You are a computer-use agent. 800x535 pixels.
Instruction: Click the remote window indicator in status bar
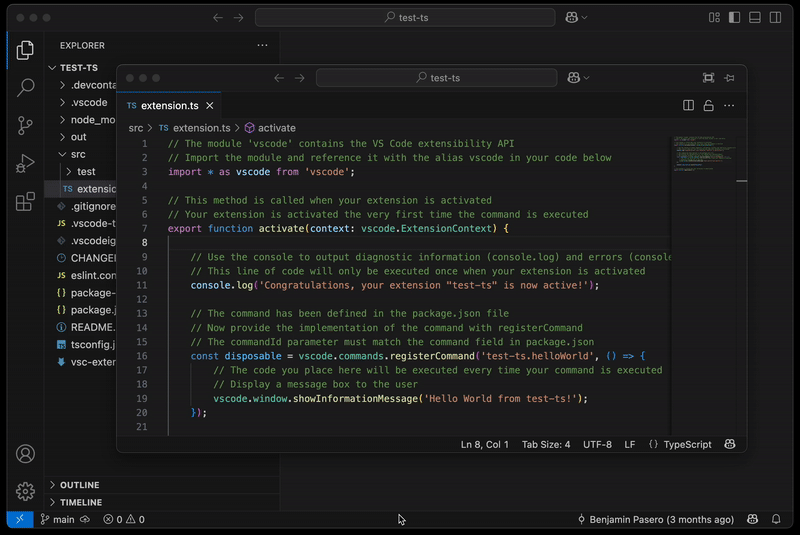click(x=19, y=519)
